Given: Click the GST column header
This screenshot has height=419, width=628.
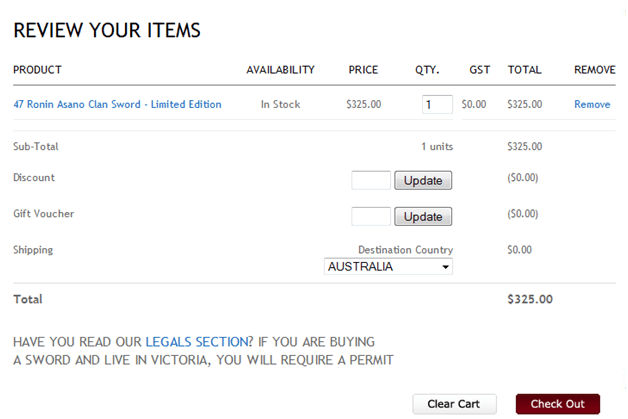Looking at the screenshot, I should click(480, 70).
